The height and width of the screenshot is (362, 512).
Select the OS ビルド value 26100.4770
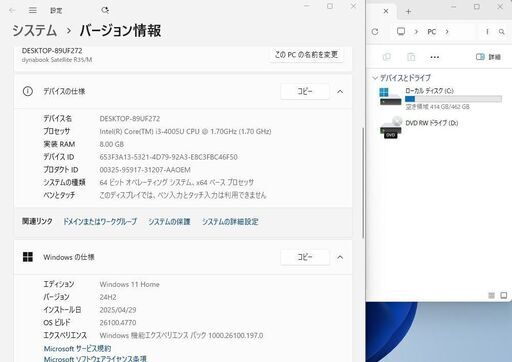point(118,323)
